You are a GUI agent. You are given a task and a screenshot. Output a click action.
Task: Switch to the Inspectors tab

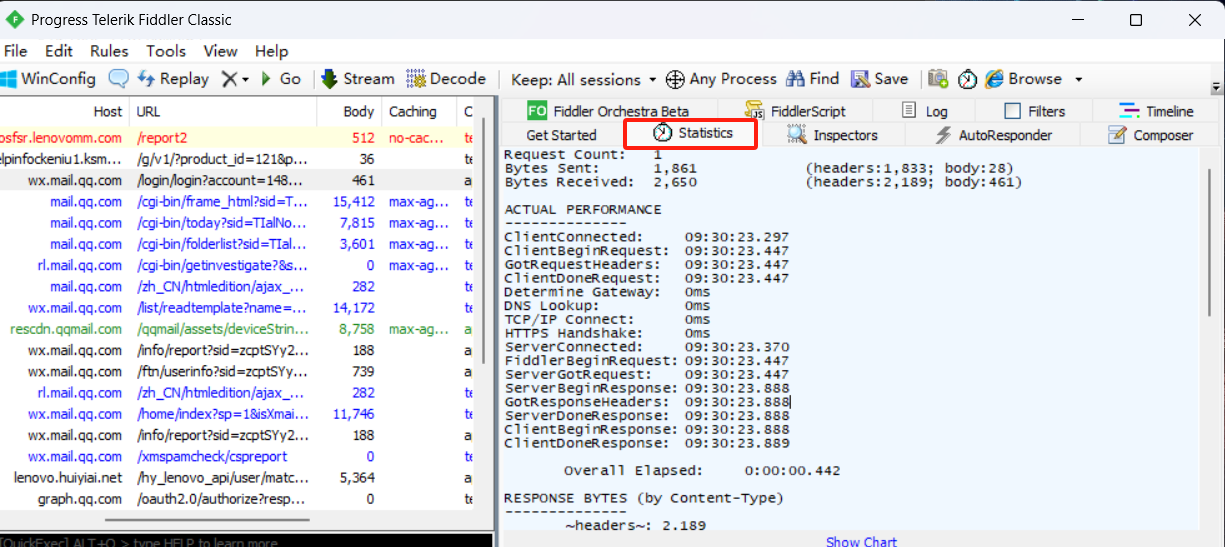coord(832,135)
